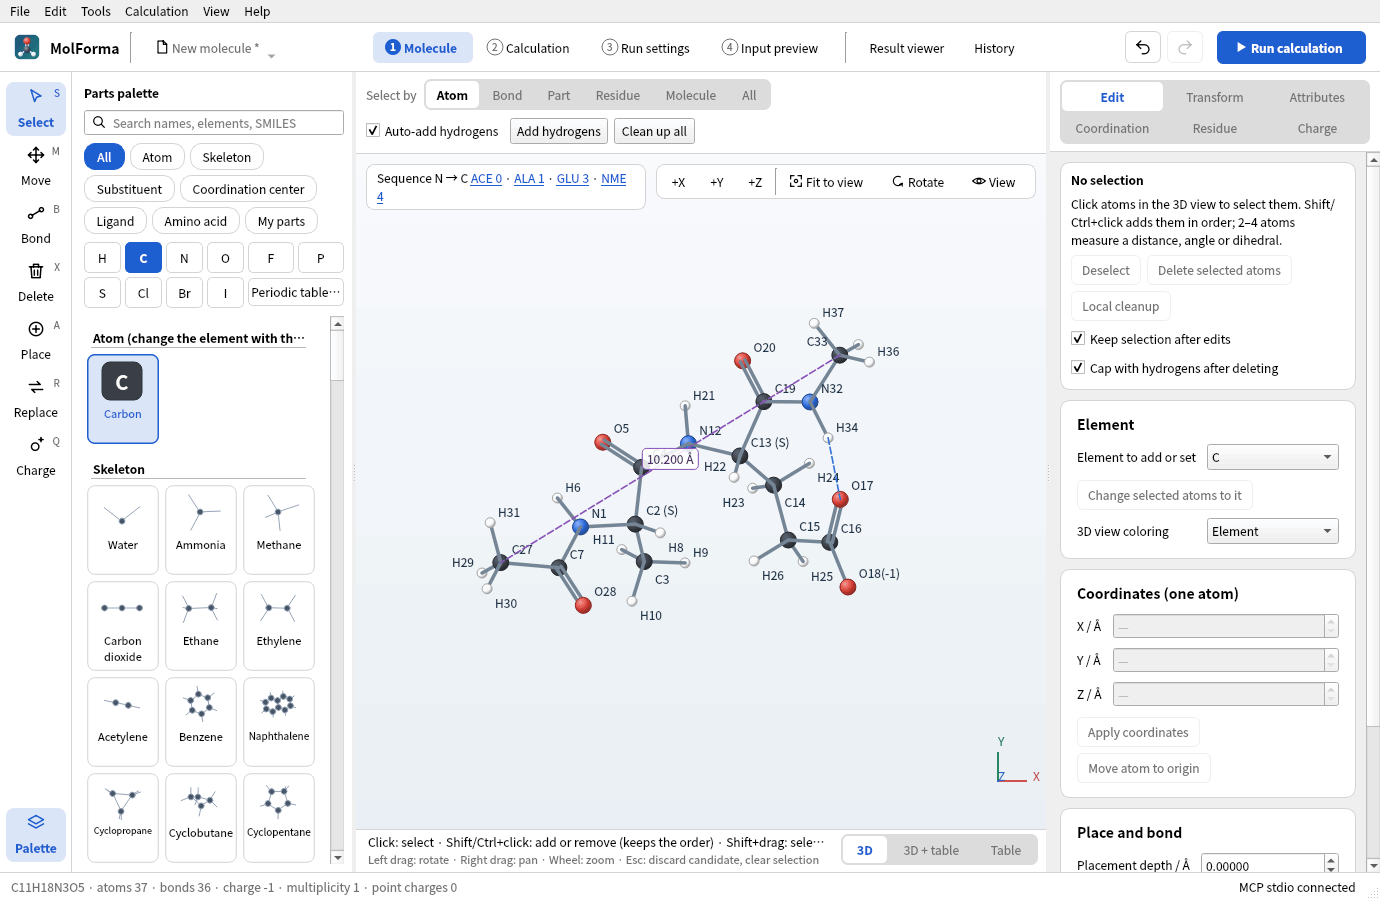Screen dimensions: 1380x900
Task: Click the Placement depth input field
Action: (1263, 866)
